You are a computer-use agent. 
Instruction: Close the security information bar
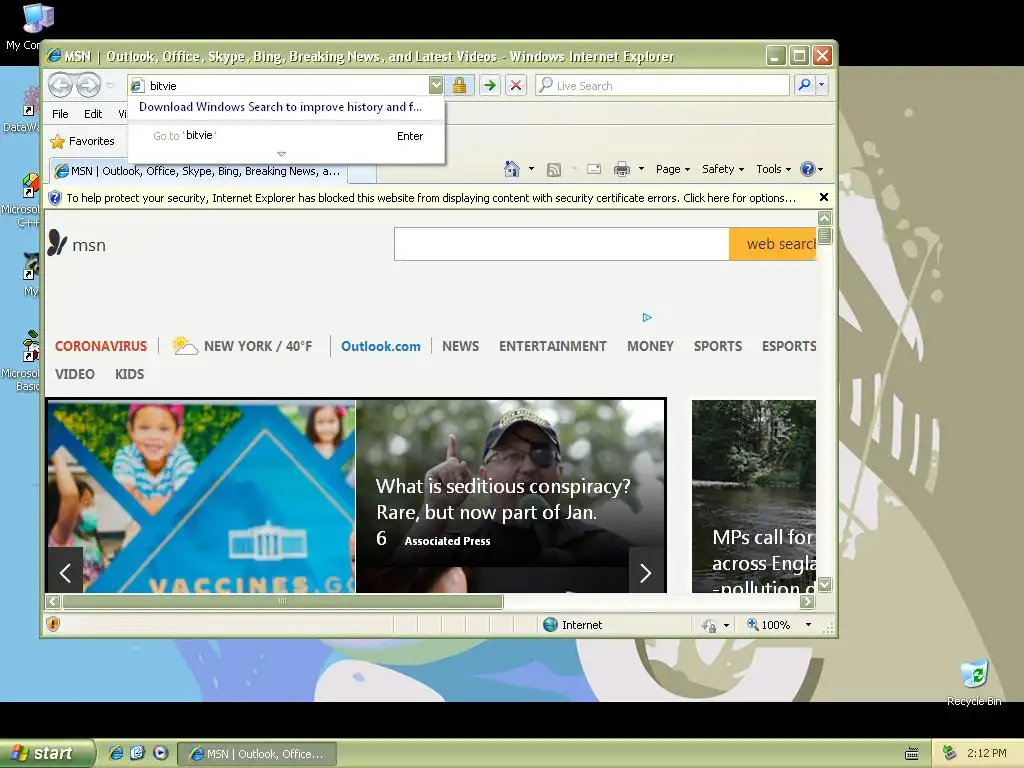[824, 197]
